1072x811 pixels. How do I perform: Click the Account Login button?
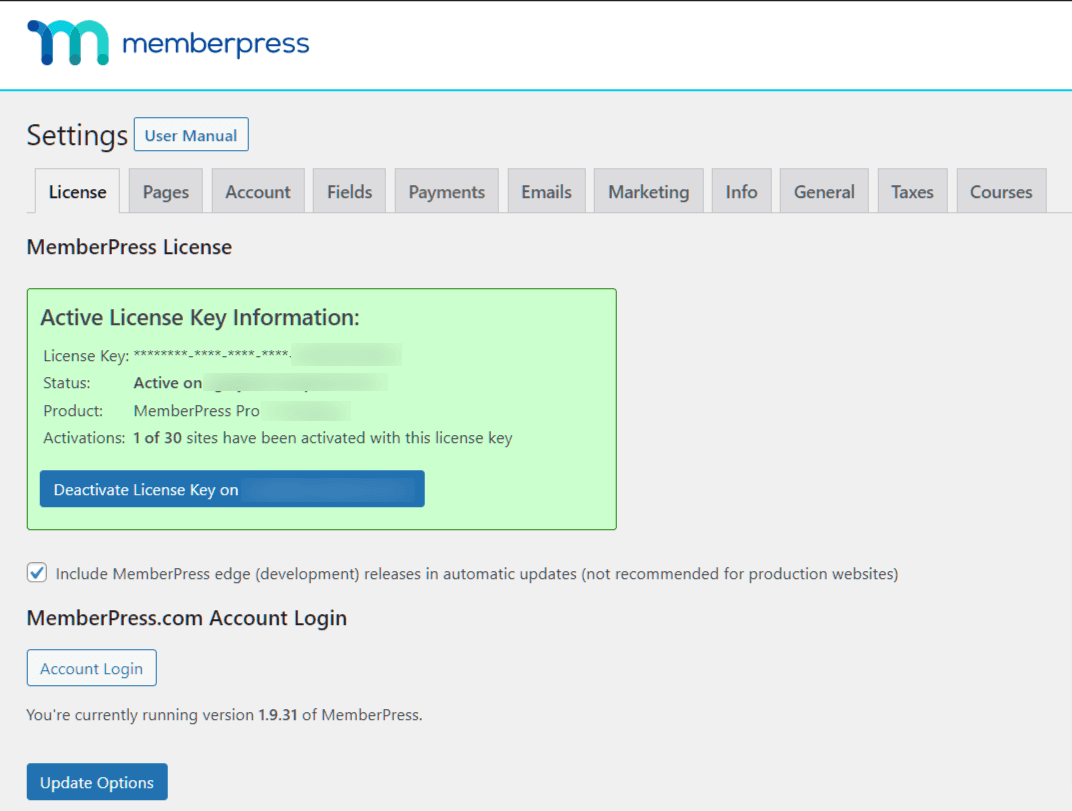click(x=91, y=667)
